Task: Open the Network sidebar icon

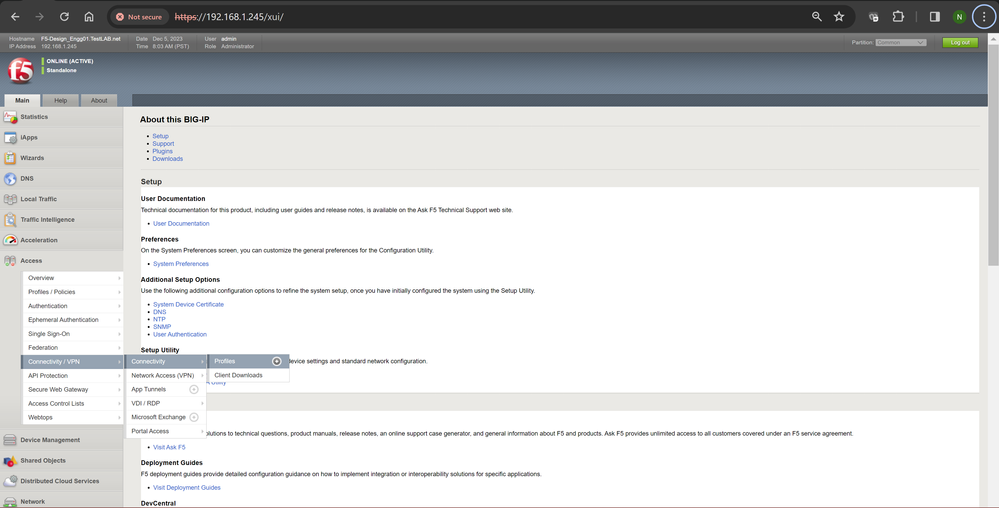Action: (x=10, y=502)
